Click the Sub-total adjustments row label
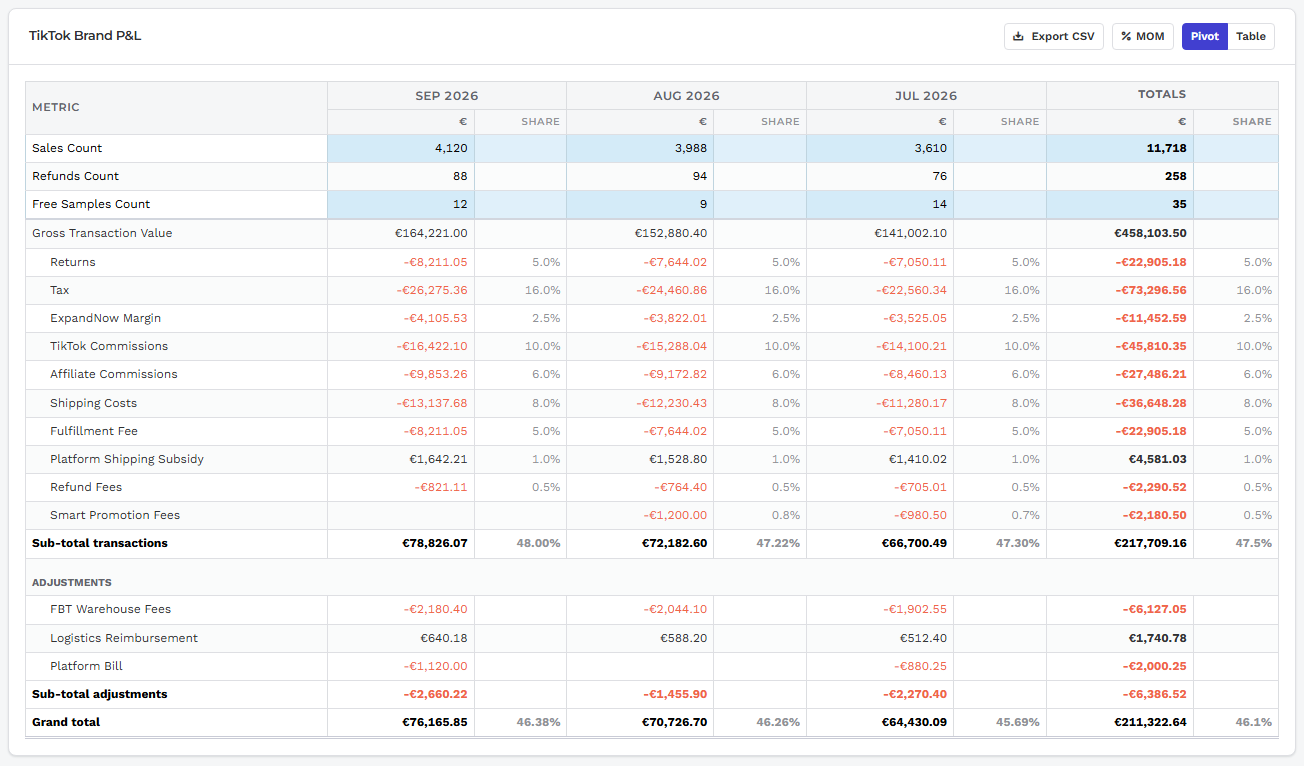The image size is (1304, 766). pyautogui.click(x=100, y=694)
